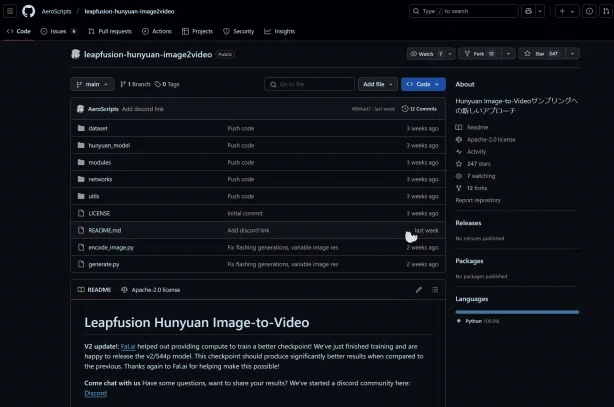The image size is (614, 407).
Task: Switch to the Issues tab
Action: [x=58, y=31]
